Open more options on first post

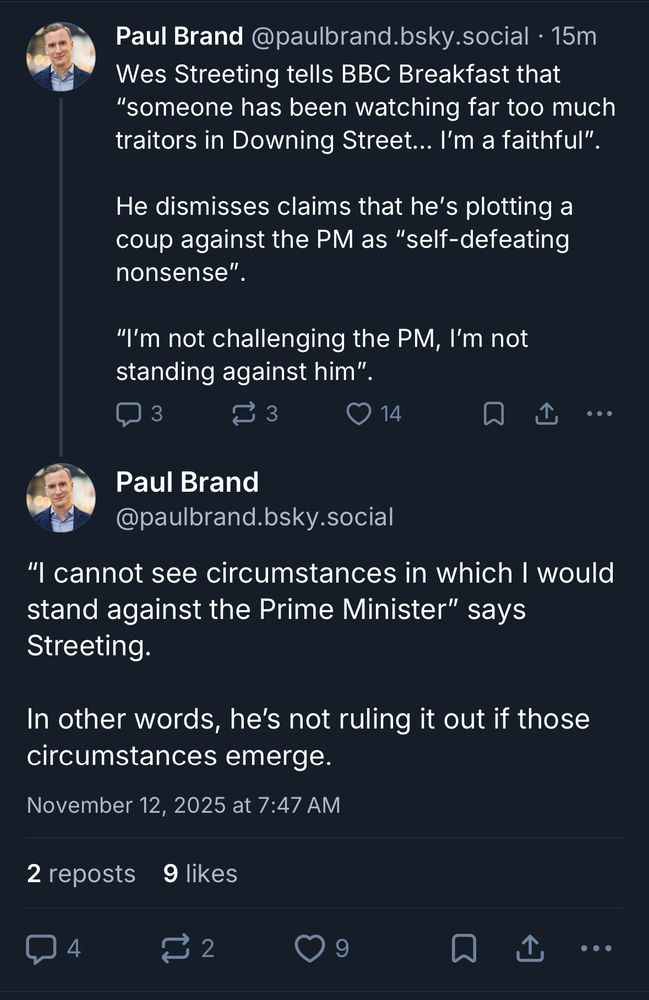pos(599,413)
